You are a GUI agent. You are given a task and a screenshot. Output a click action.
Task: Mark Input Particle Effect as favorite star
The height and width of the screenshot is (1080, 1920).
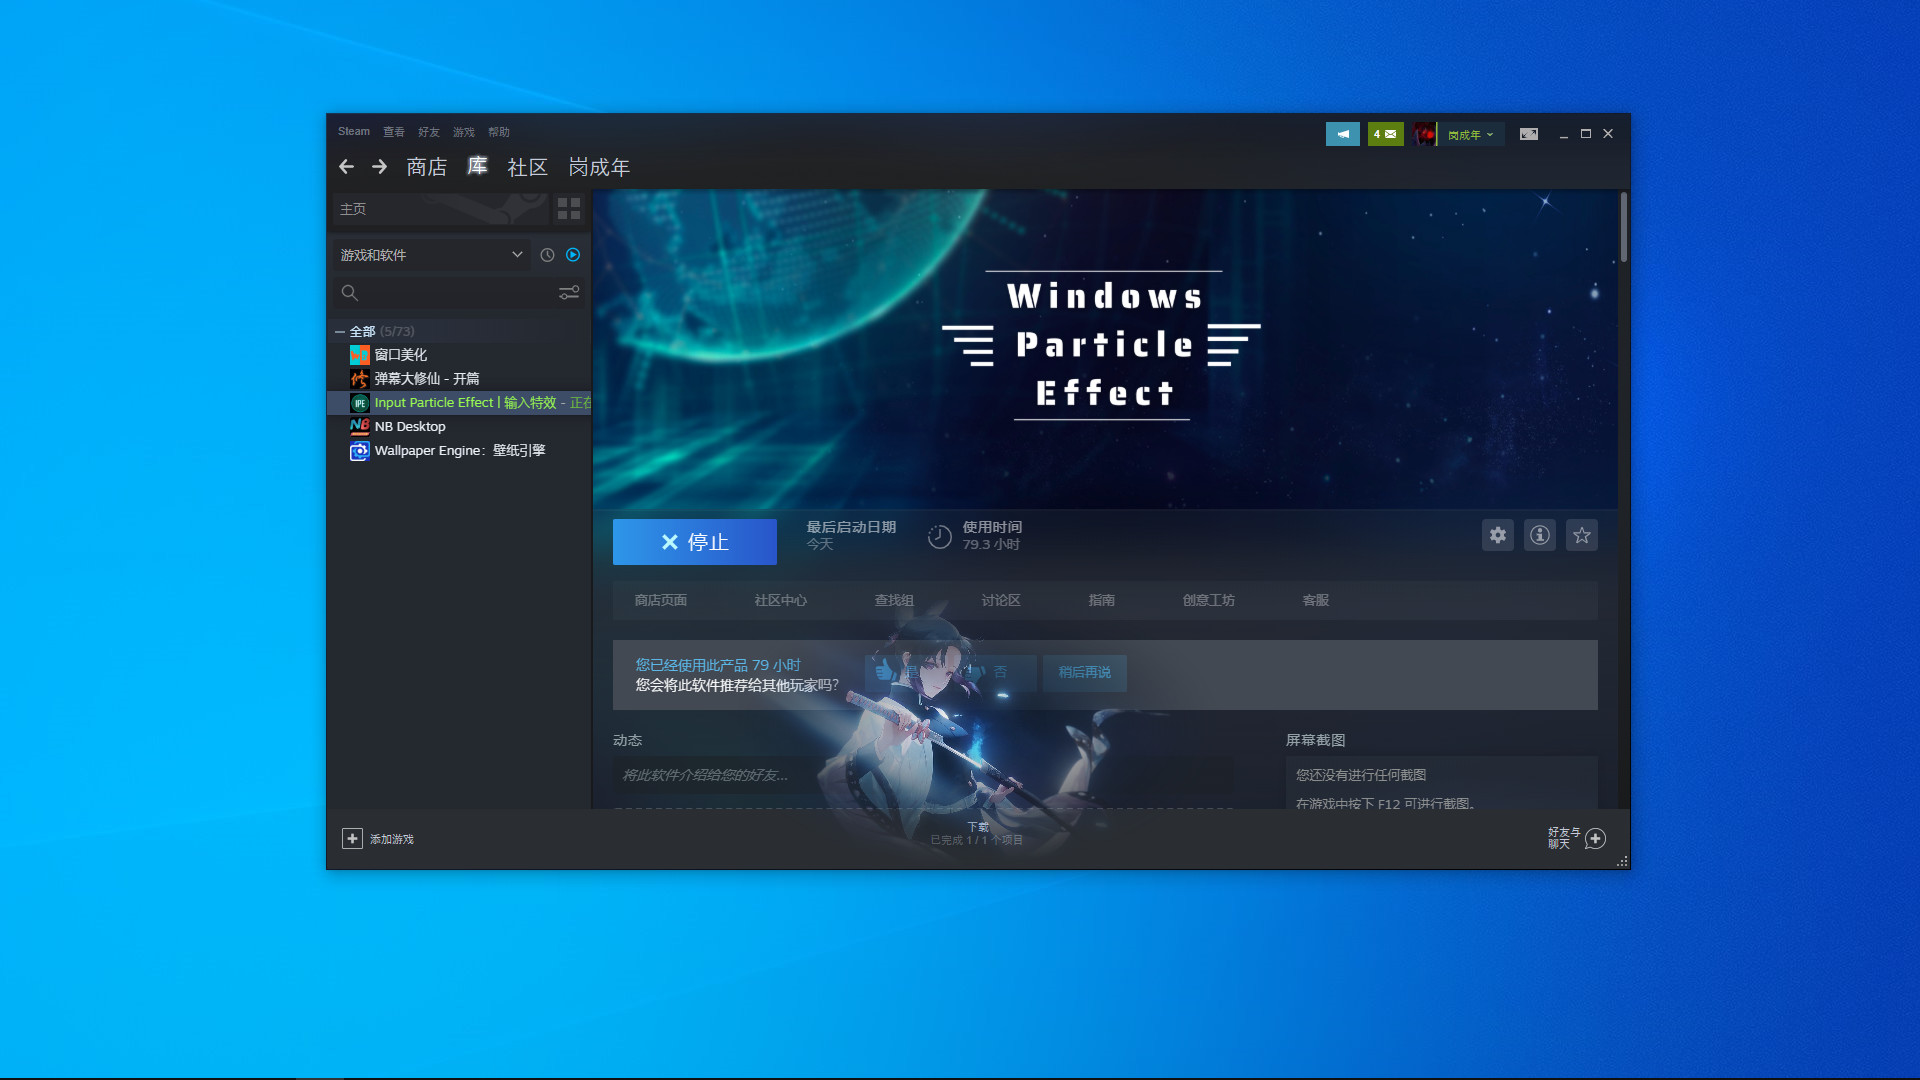[1581, 535]
